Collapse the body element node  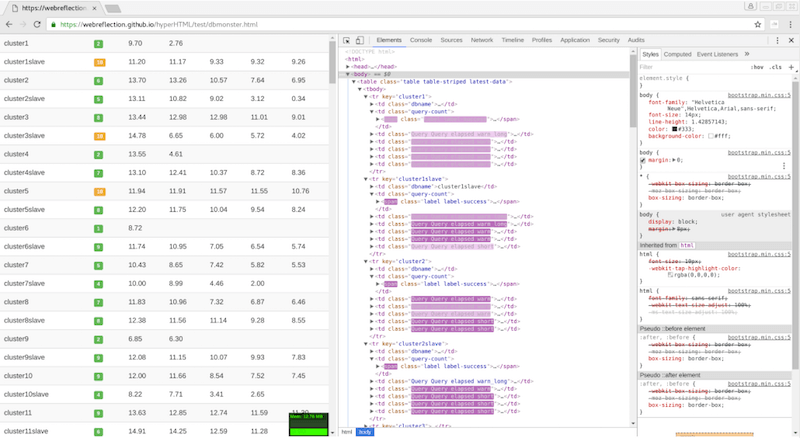348,74
